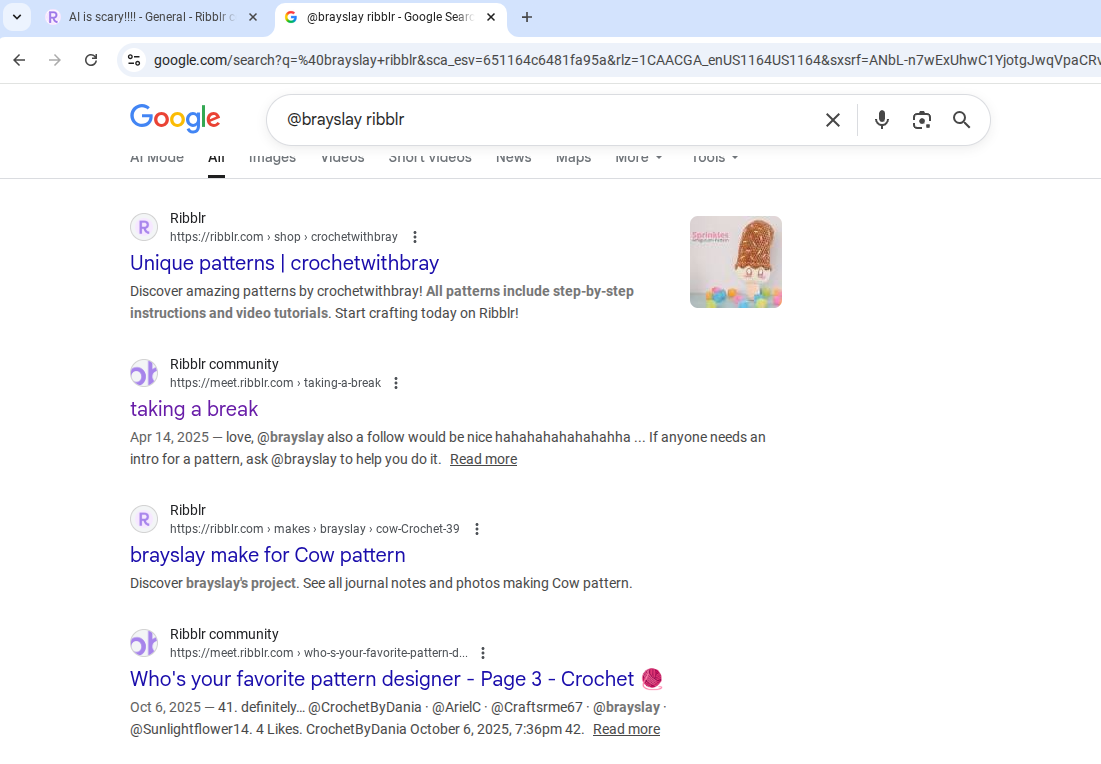The image size is (1101, 764).
Task: Expand the More search filters dropdown
Action: pyautogui.click(x=639, y=158)
